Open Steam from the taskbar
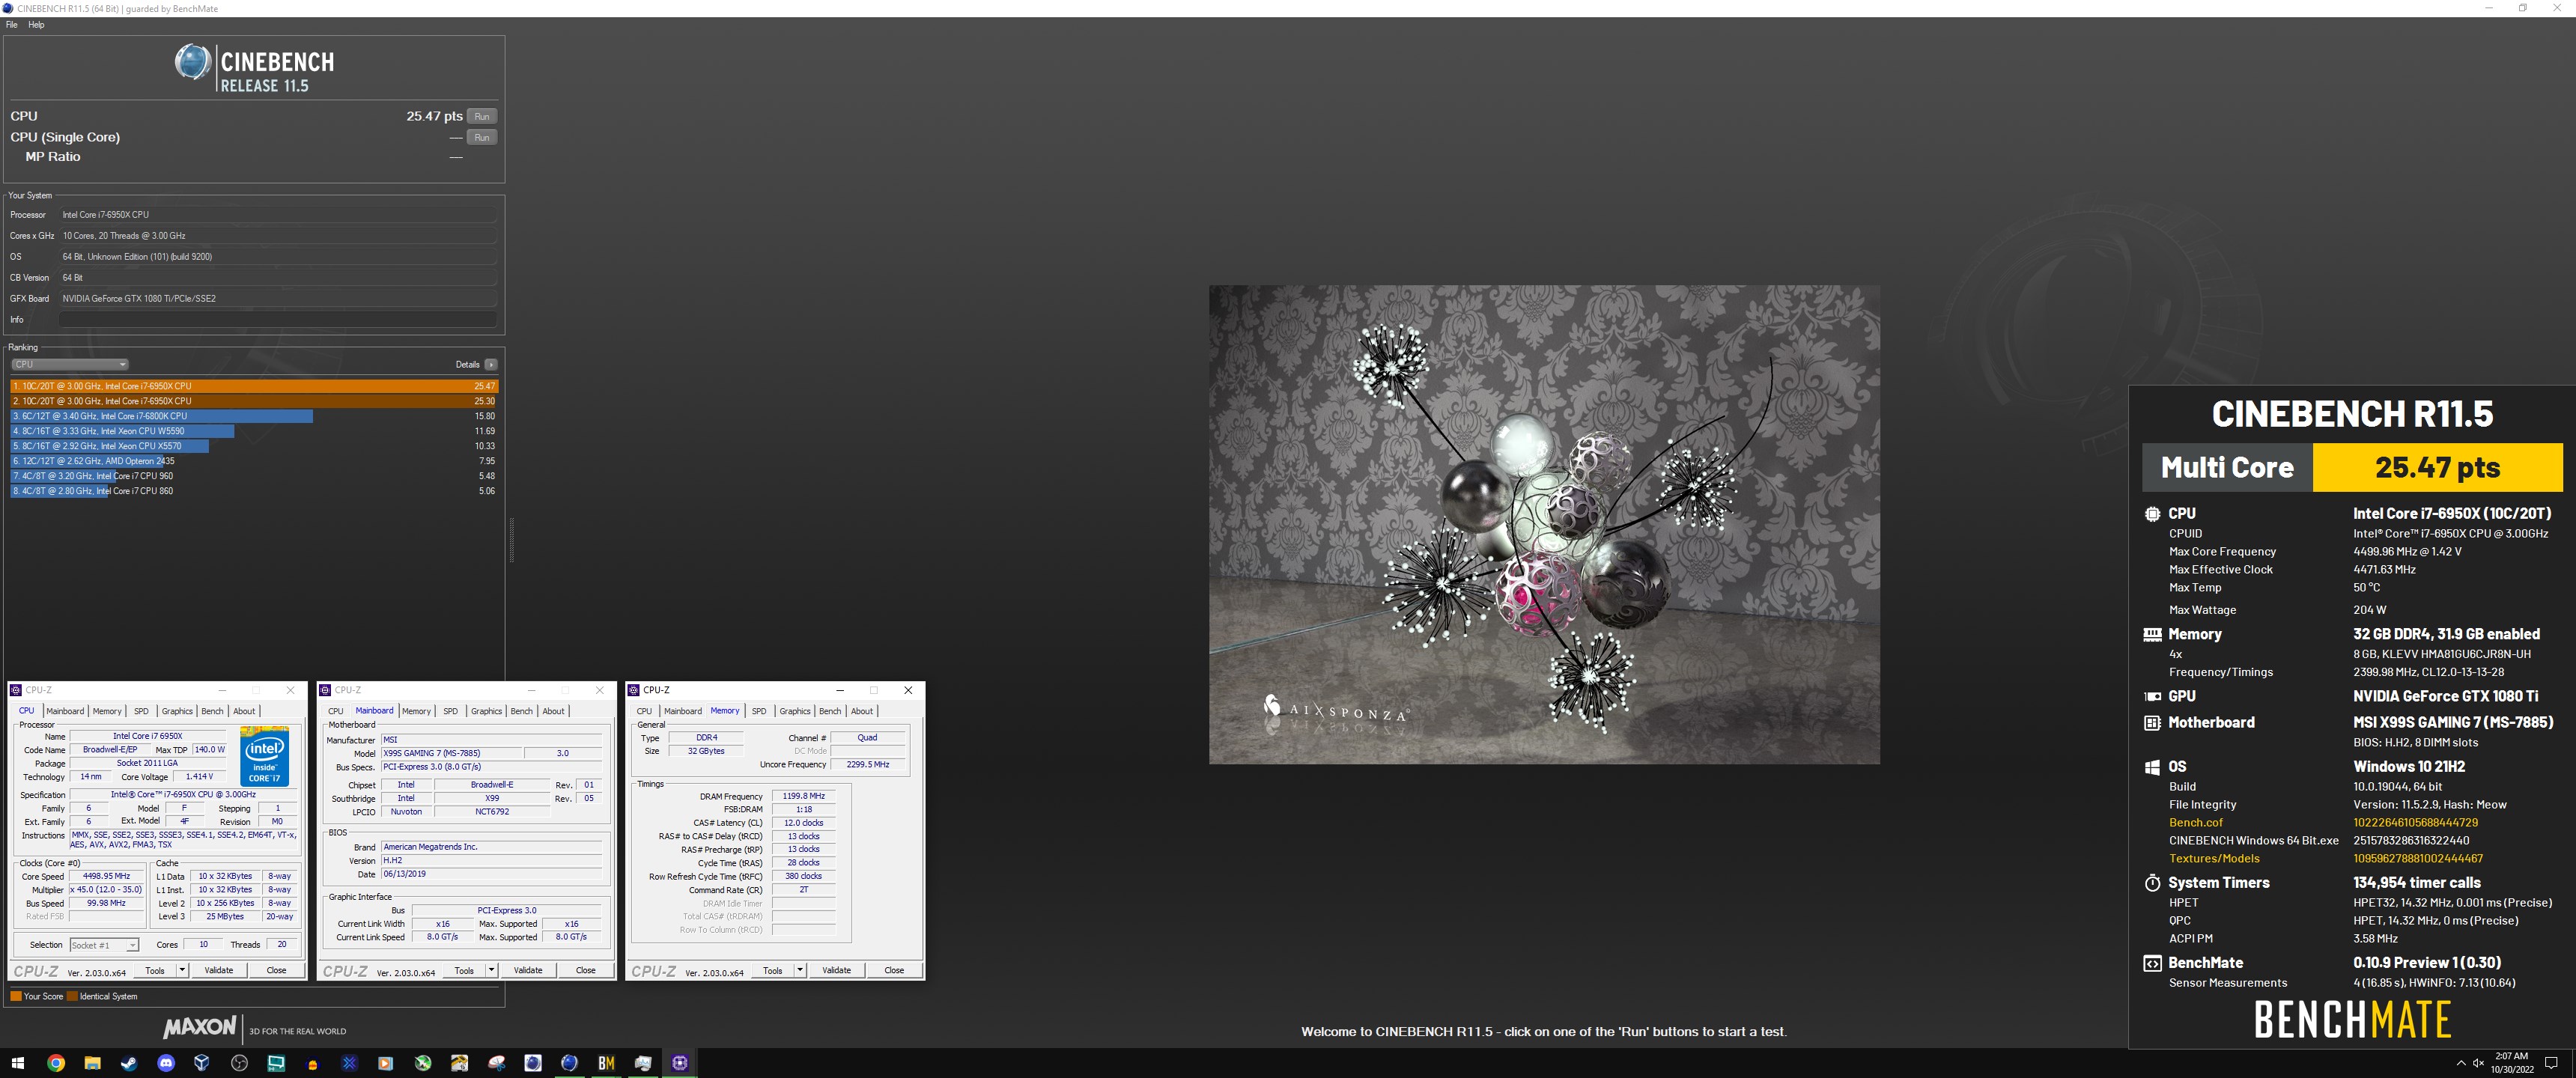Viewport: 2576px width, 1078px height. [x=129, y=1063]
